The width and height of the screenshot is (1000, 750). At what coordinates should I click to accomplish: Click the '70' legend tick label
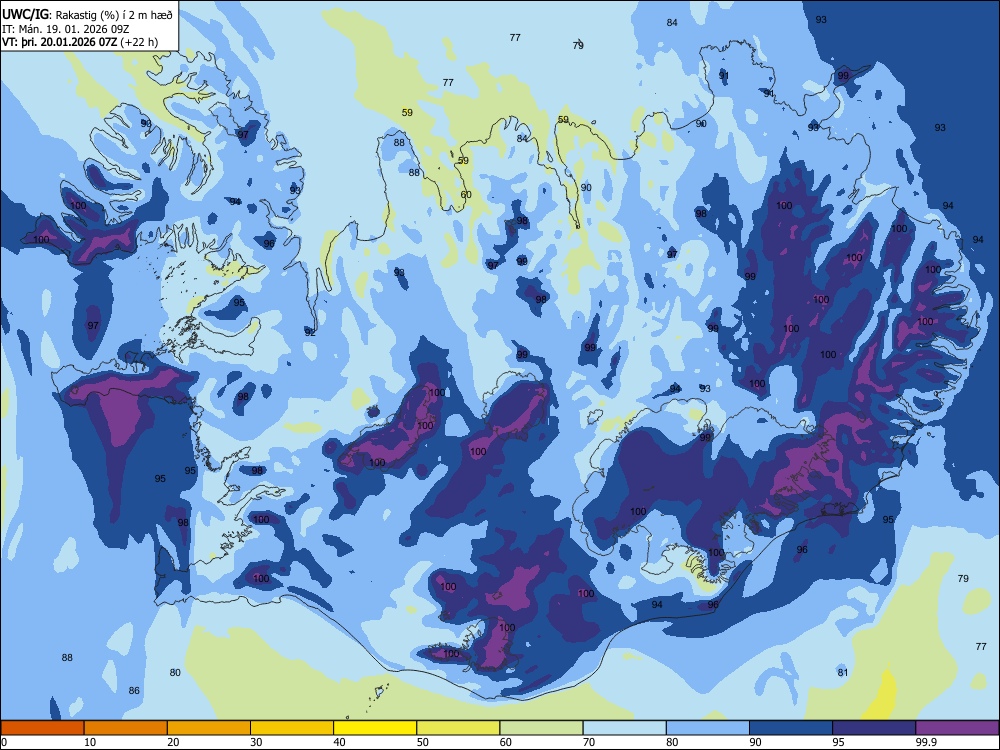pos(589,742)
